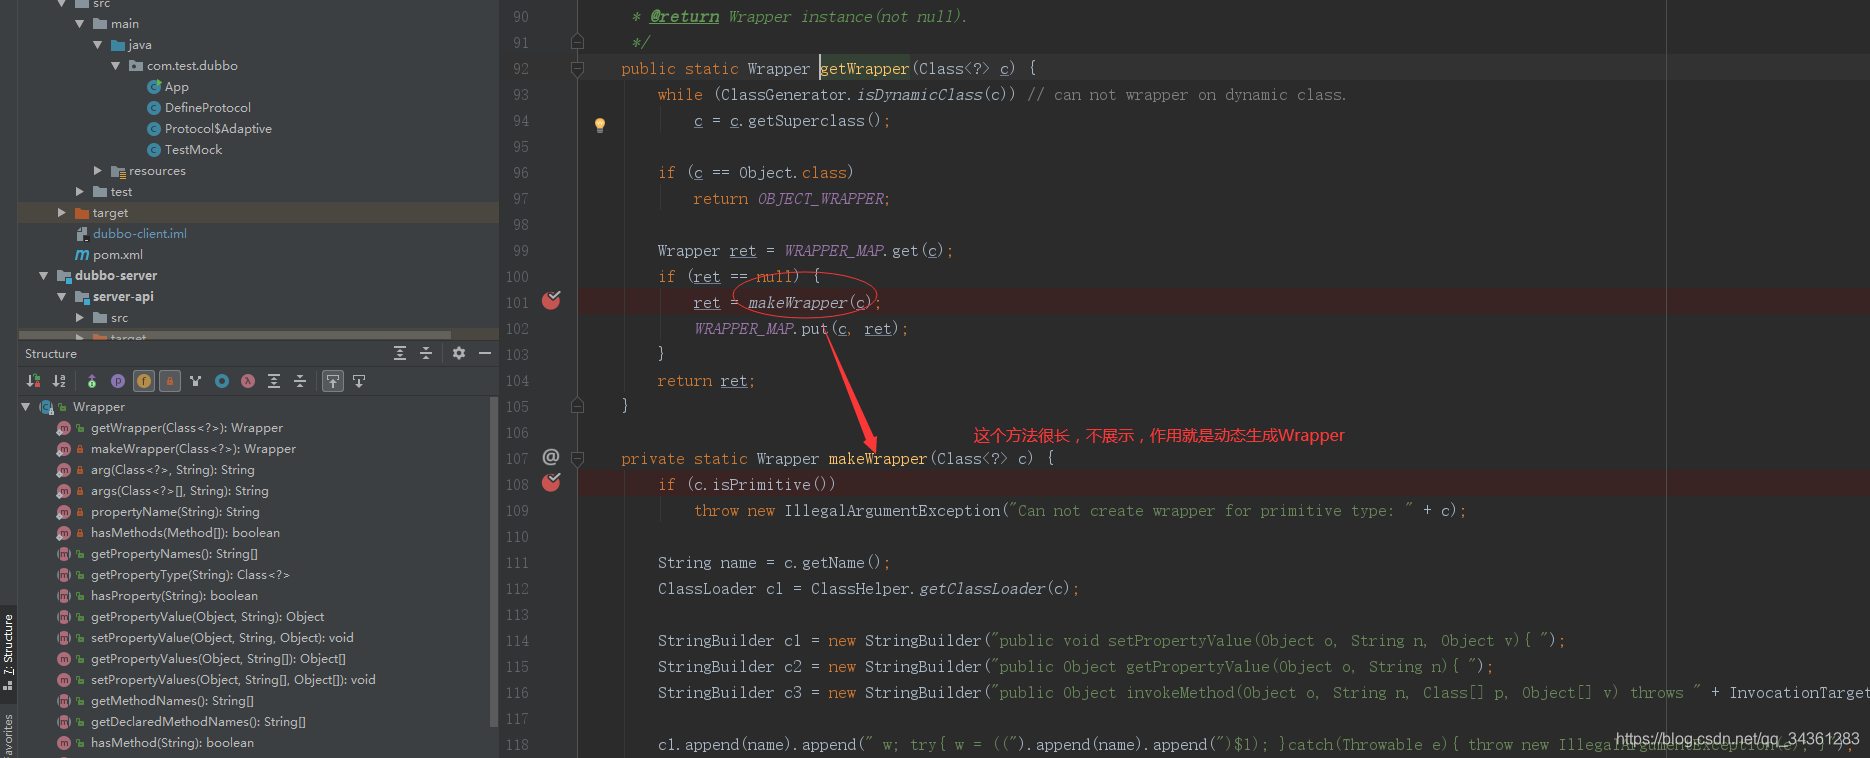Toggle Autoscroll from Source icon
The width and height of the screenshot is (1870, 758).
[359, 381]
